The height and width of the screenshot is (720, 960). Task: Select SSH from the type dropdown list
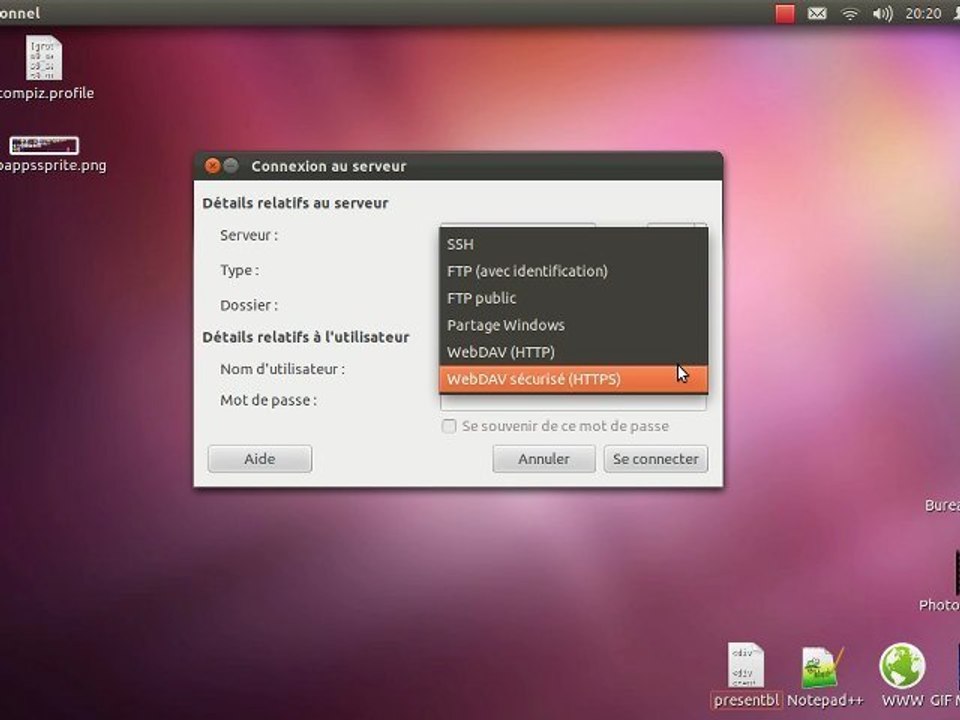(573, 244)
